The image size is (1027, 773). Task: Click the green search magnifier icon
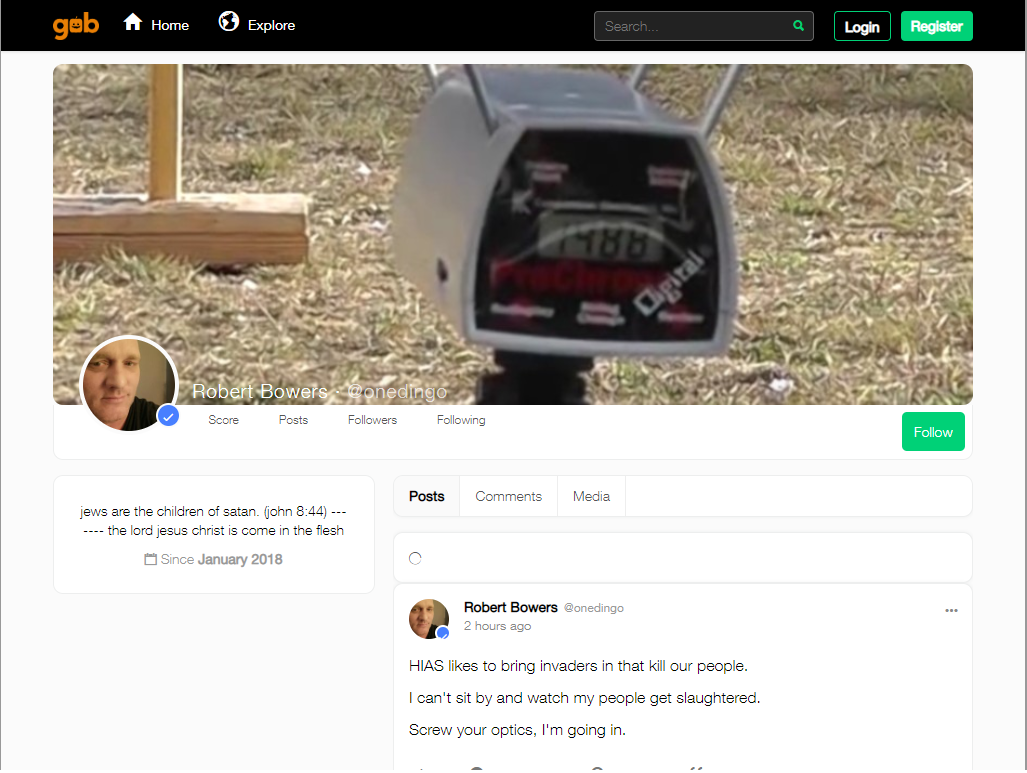pyautogui.click(x=798, y=26)
